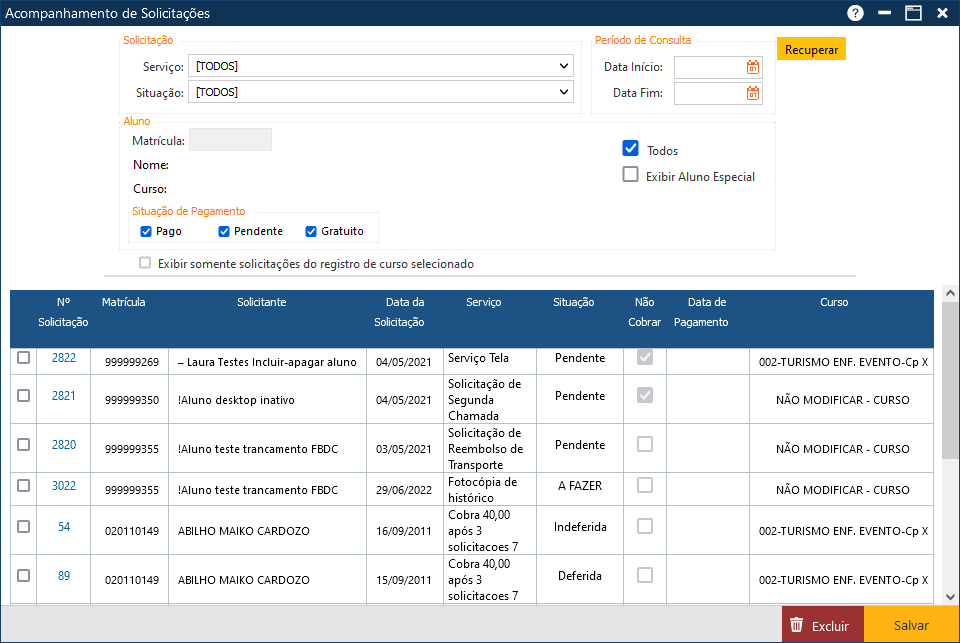The image size is (960, 643).
Task: Enable Exibir Aluno Especial checkbox
Action: (x=630, y=175)
